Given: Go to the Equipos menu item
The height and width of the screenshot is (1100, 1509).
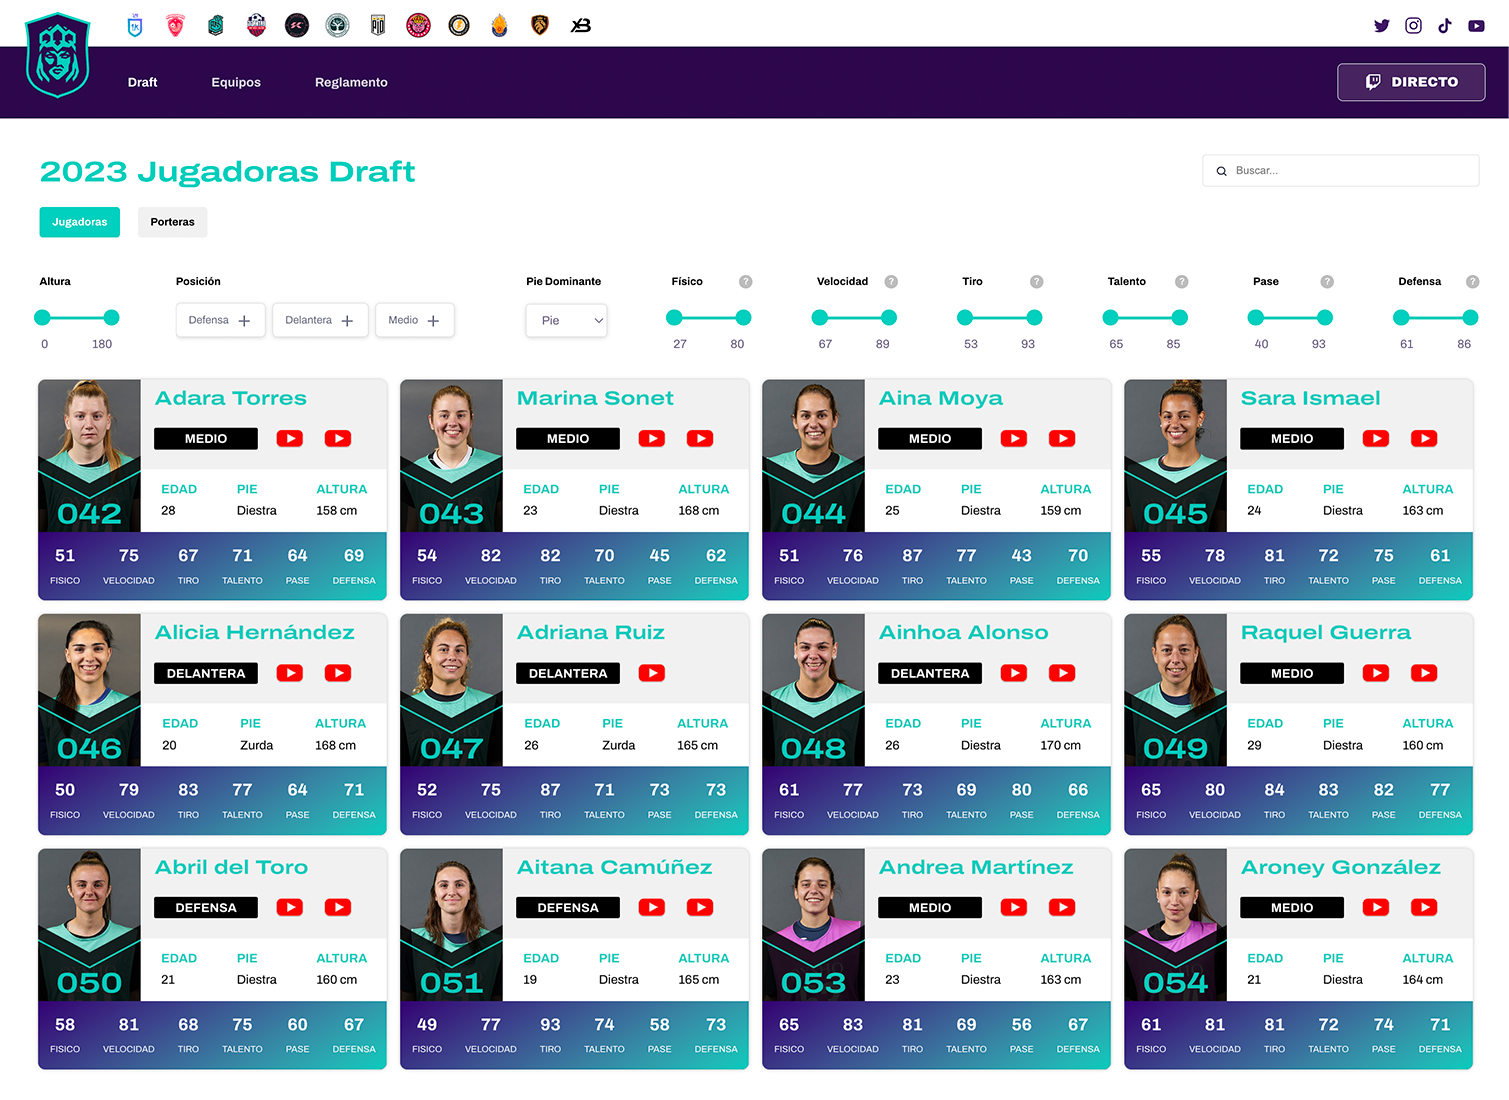Looking at the screenshot, I should pos(236,82).
